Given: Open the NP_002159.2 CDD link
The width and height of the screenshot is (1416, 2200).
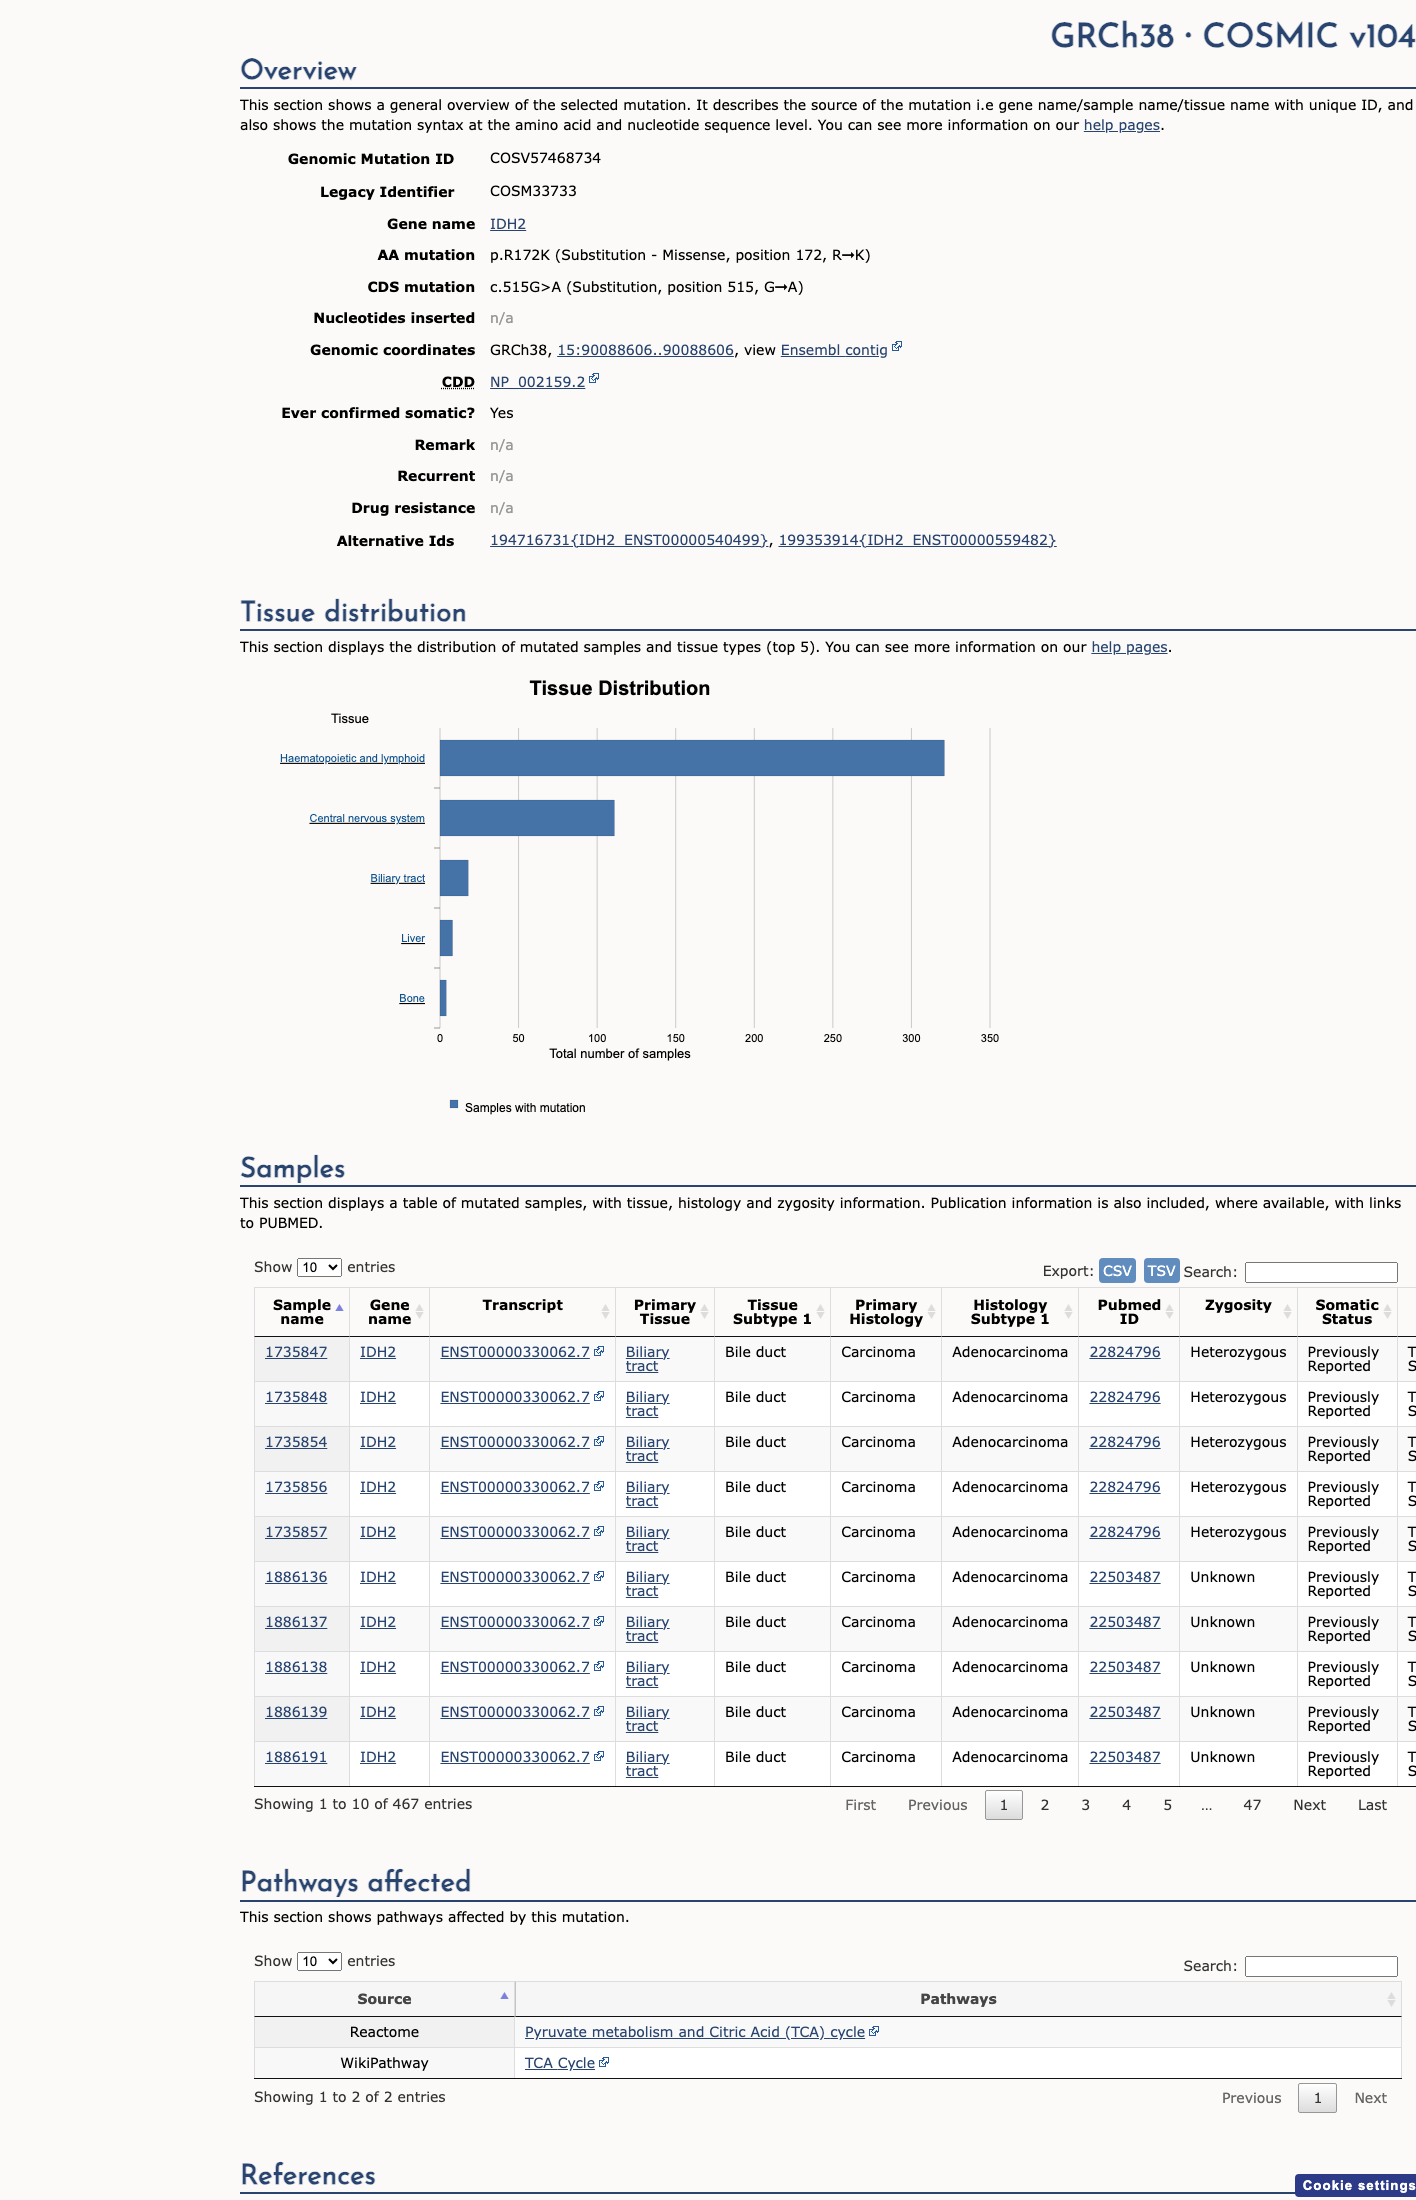Looking at the screenshot, I should 537,382.
